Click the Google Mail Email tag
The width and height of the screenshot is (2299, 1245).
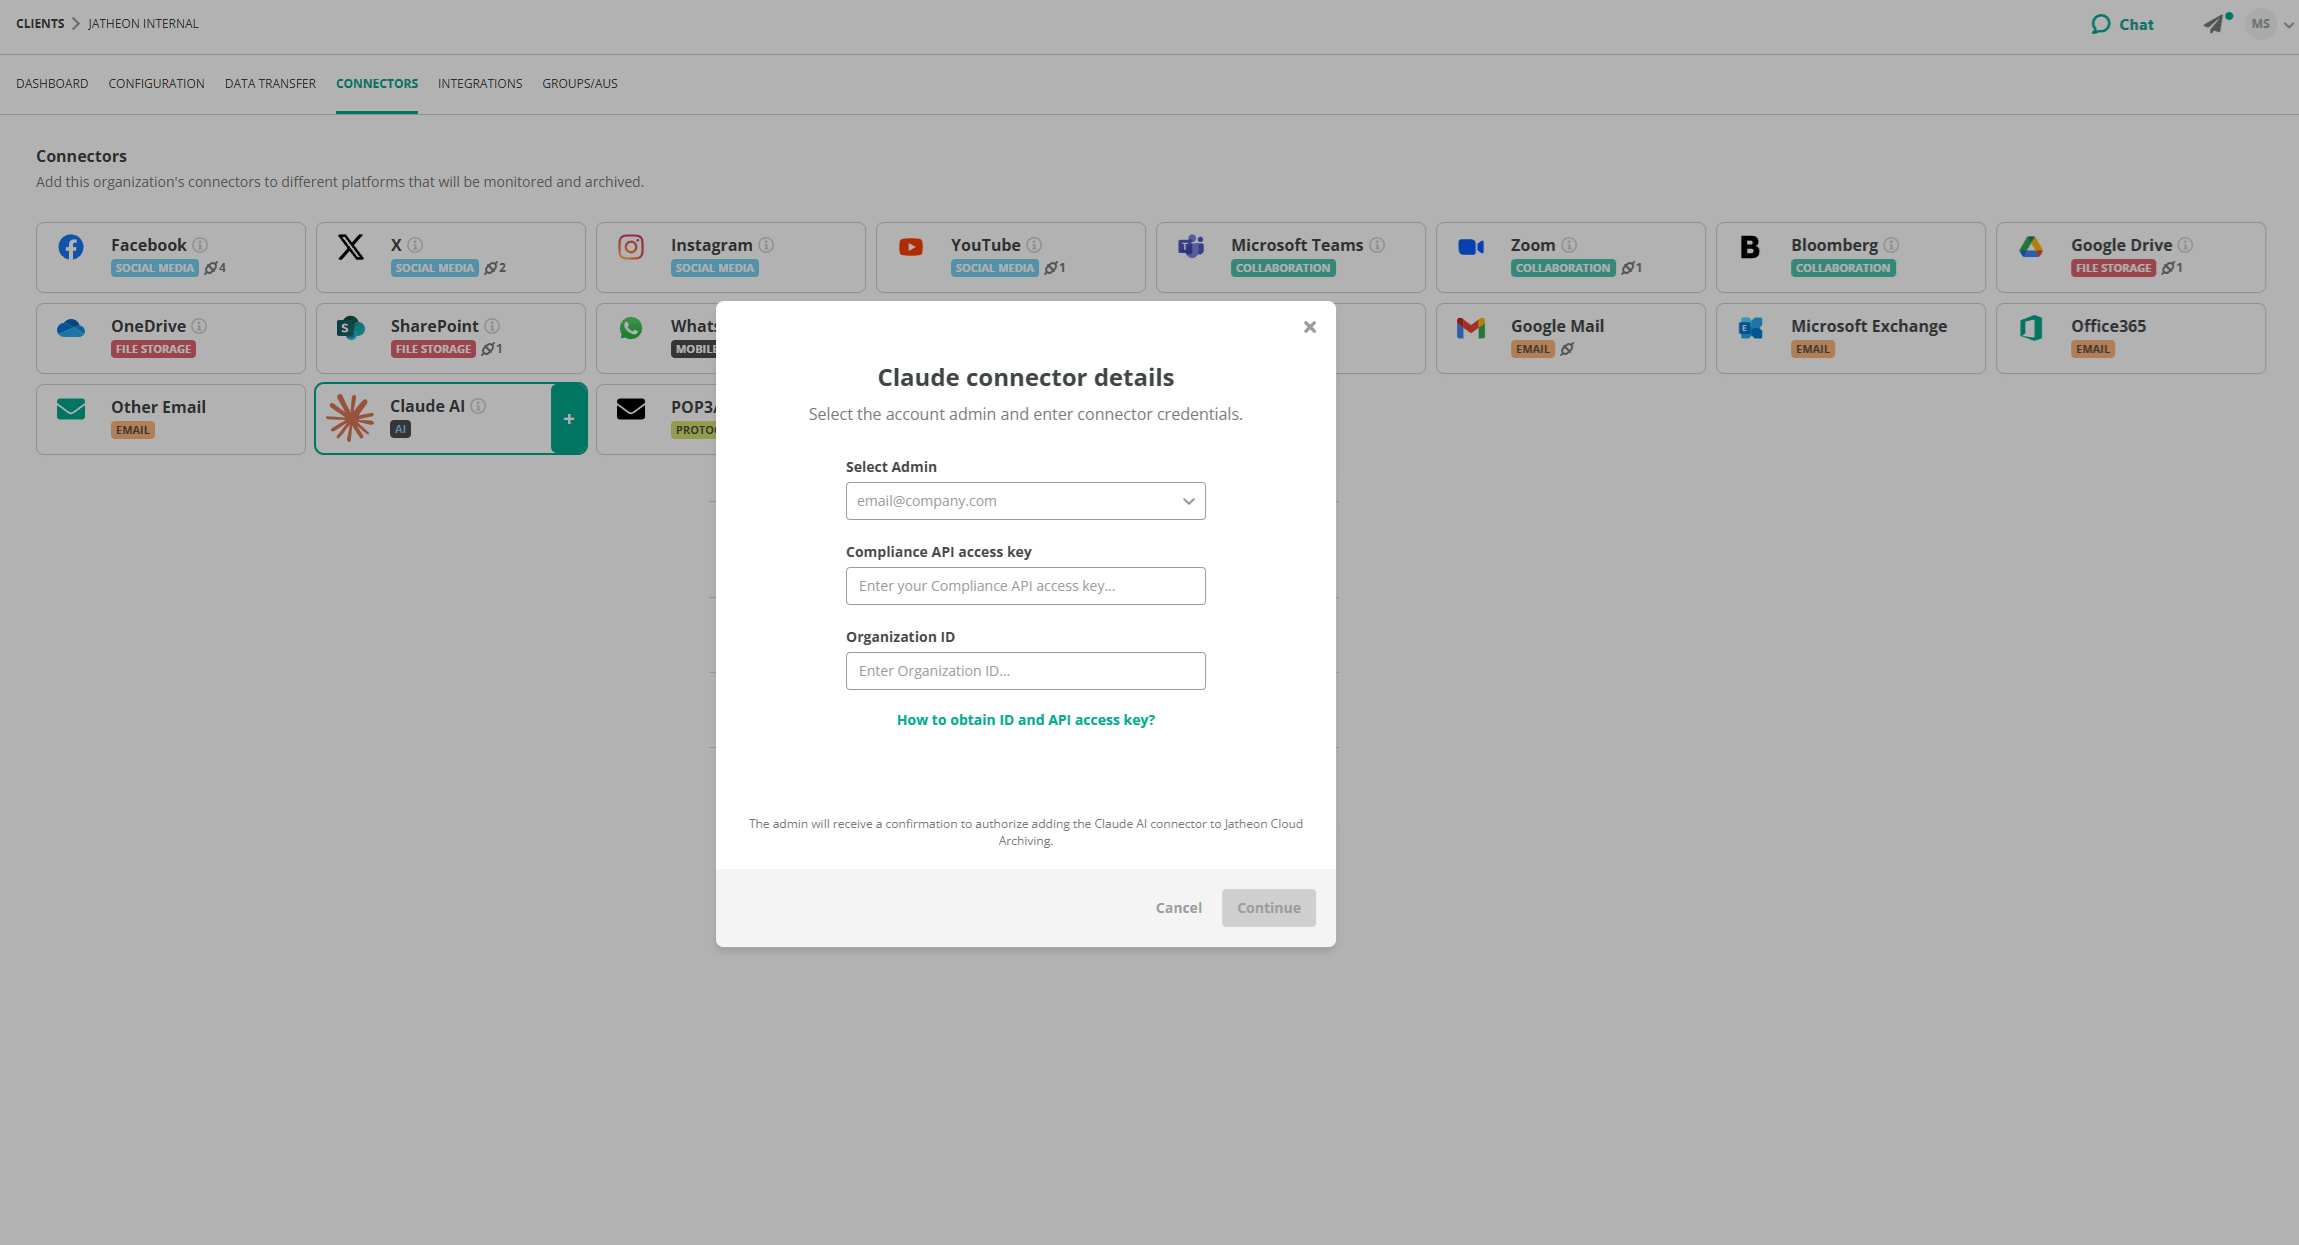point(1532,349)
